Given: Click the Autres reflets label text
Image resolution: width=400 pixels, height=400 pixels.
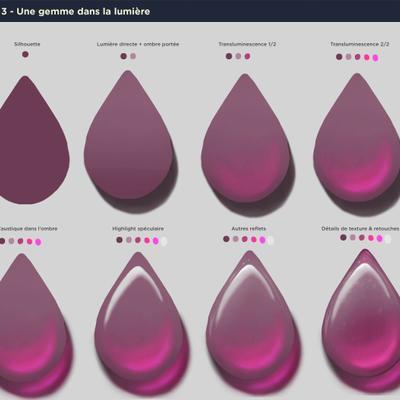Looking at the screenshot, I should [x=249, y=229].
